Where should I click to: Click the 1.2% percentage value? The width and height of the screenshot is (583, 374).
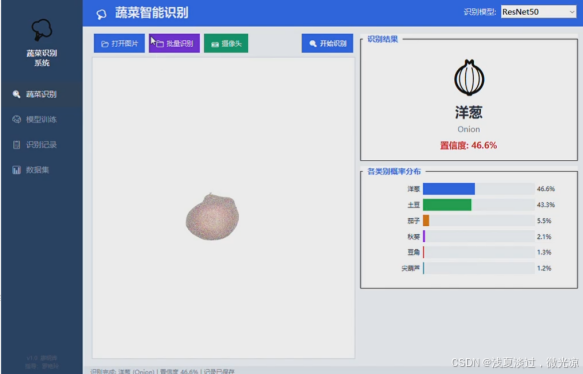[544, 268]
